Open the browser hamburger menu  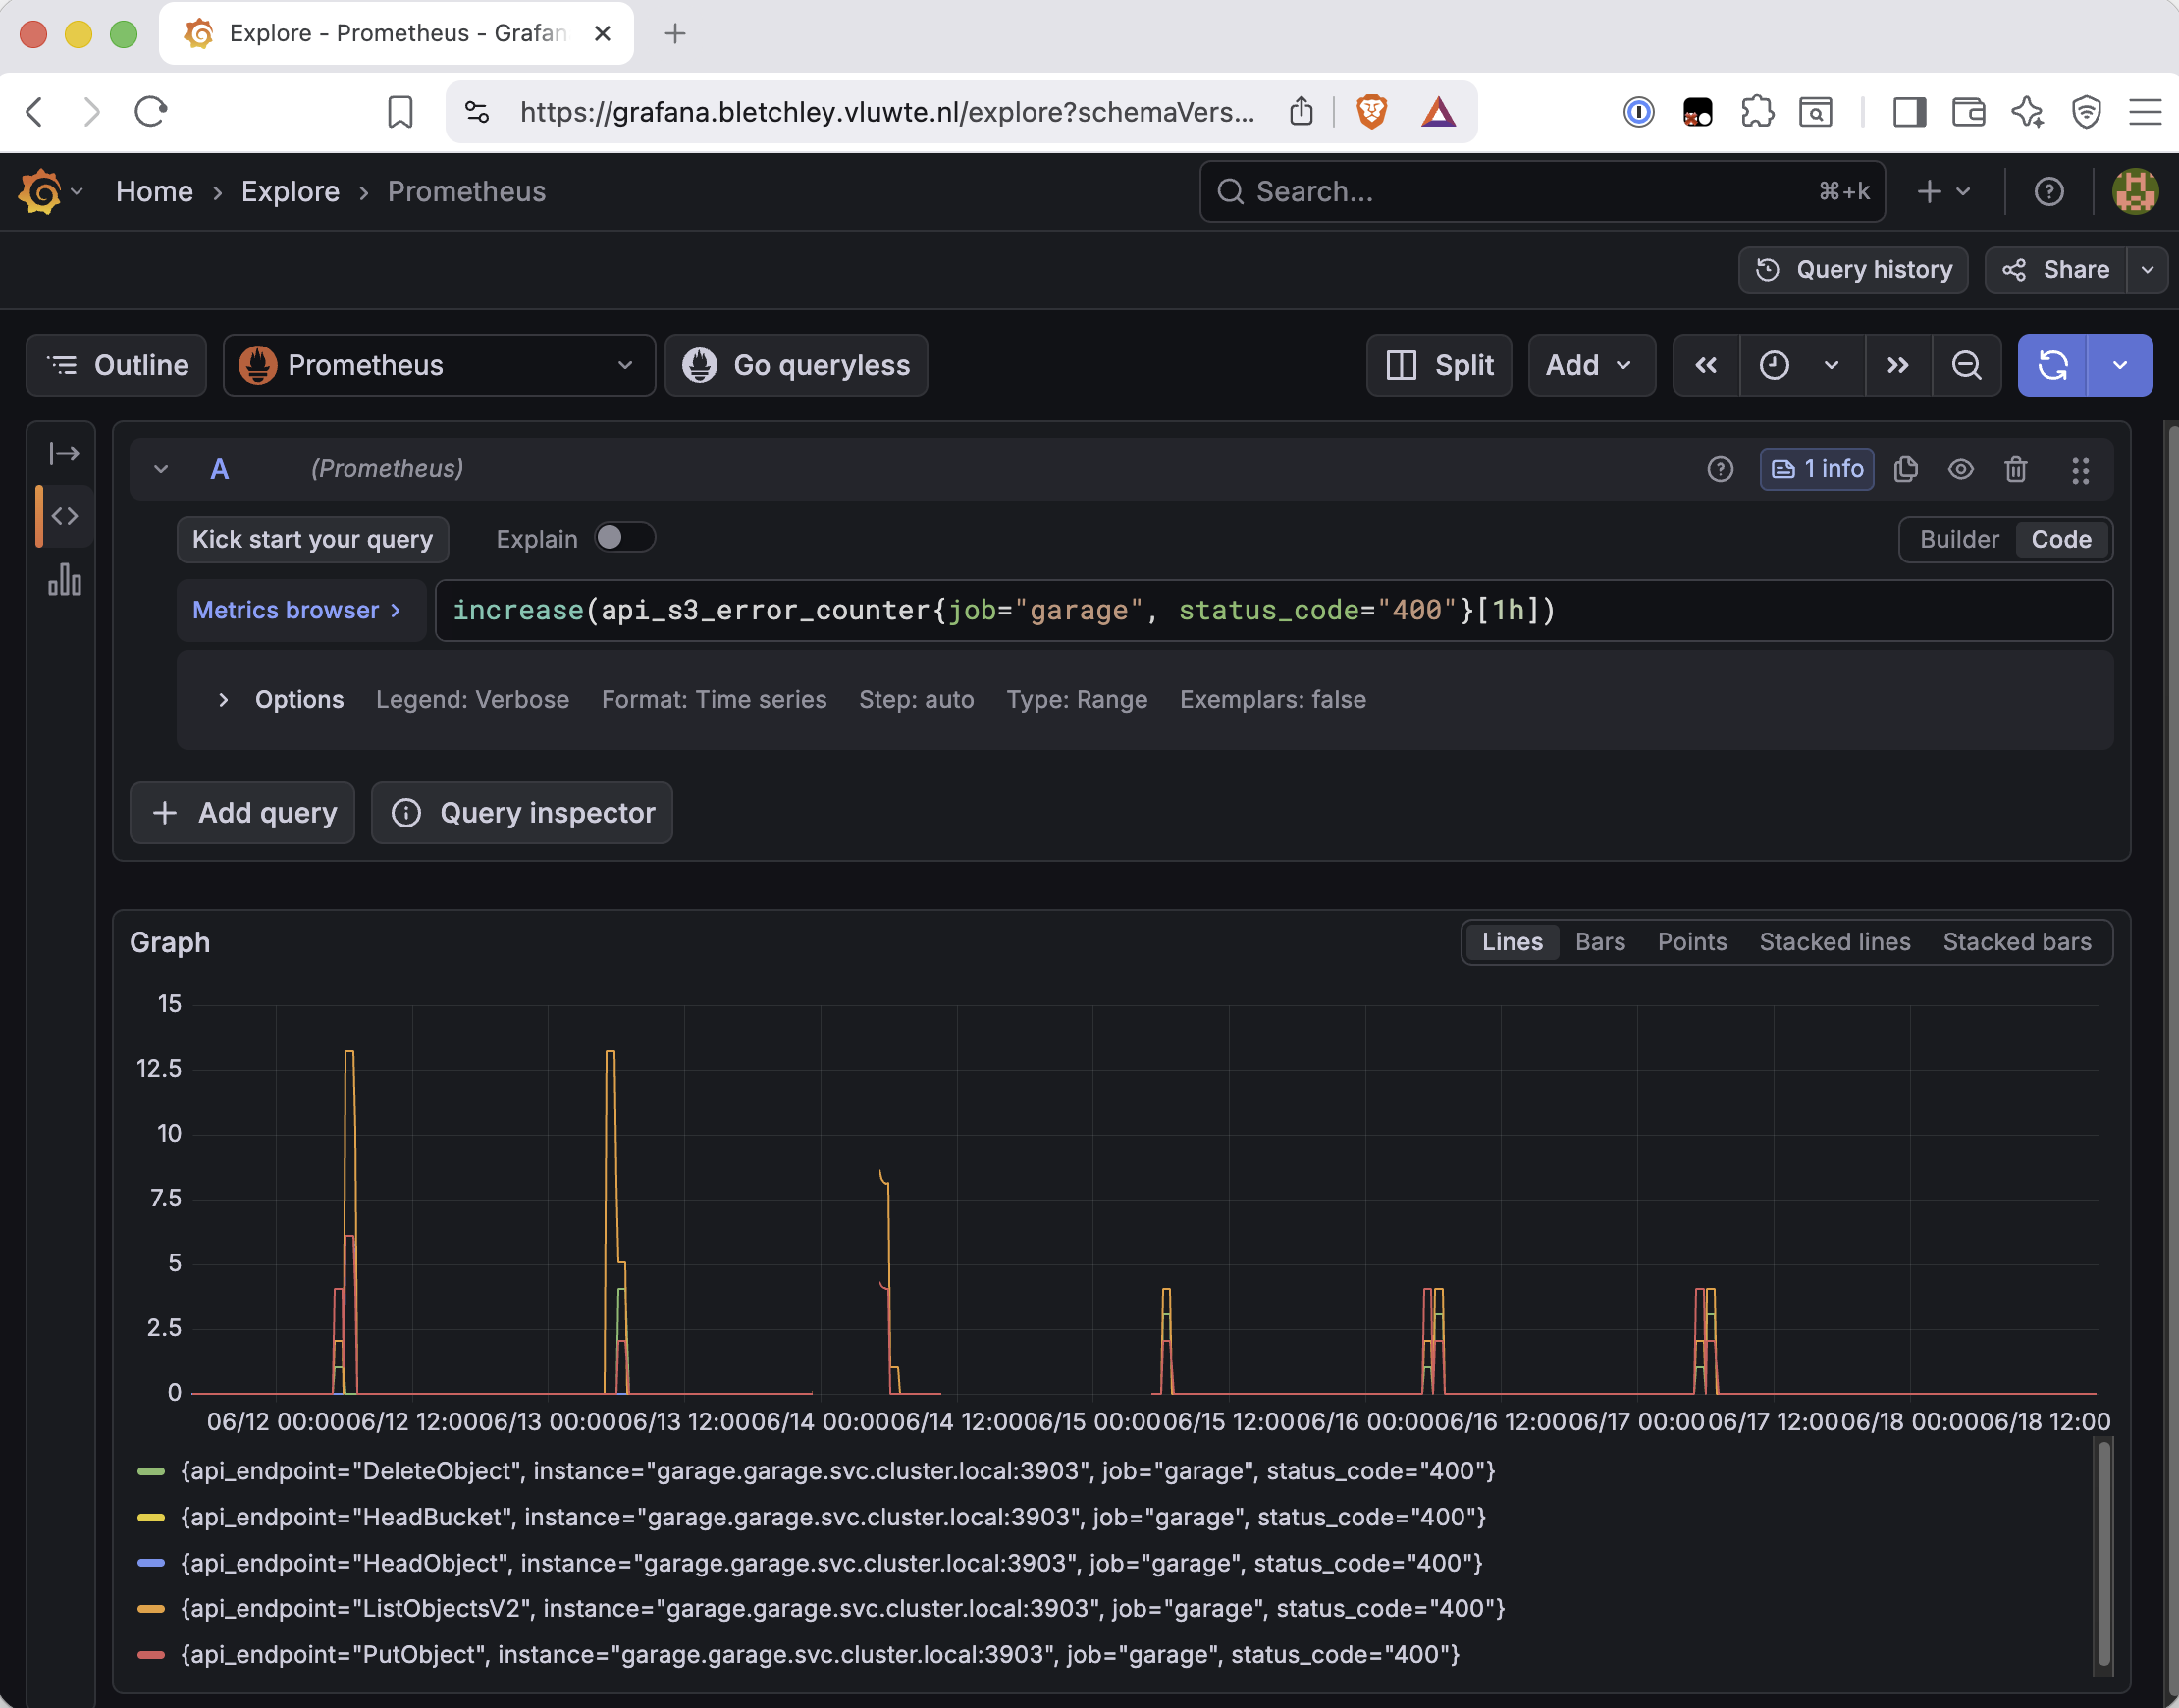click(x=2144, y=111)
